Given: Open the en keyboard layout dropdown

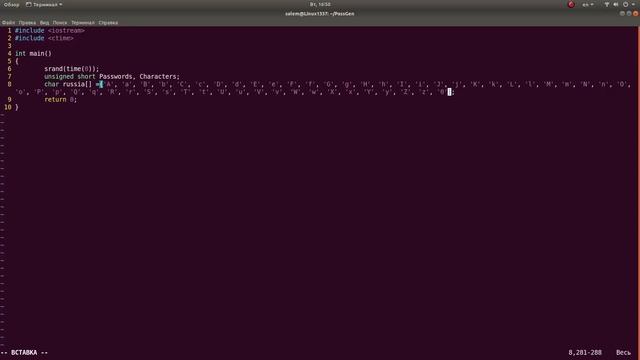Looking at the screenshot, I should [588, 4].
